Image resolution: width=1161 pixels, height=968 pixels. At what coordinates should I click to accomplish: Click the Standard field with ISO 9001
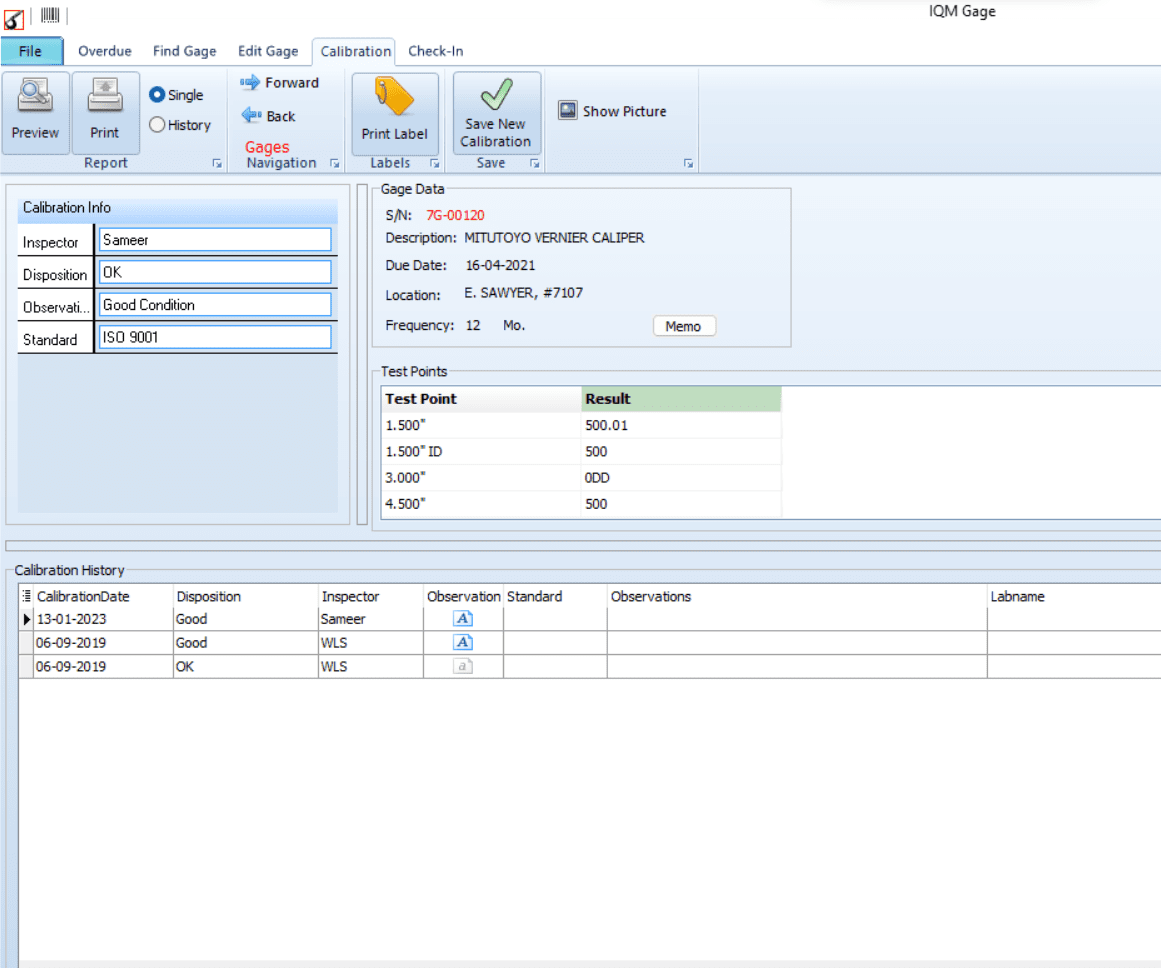click(215, 337)
